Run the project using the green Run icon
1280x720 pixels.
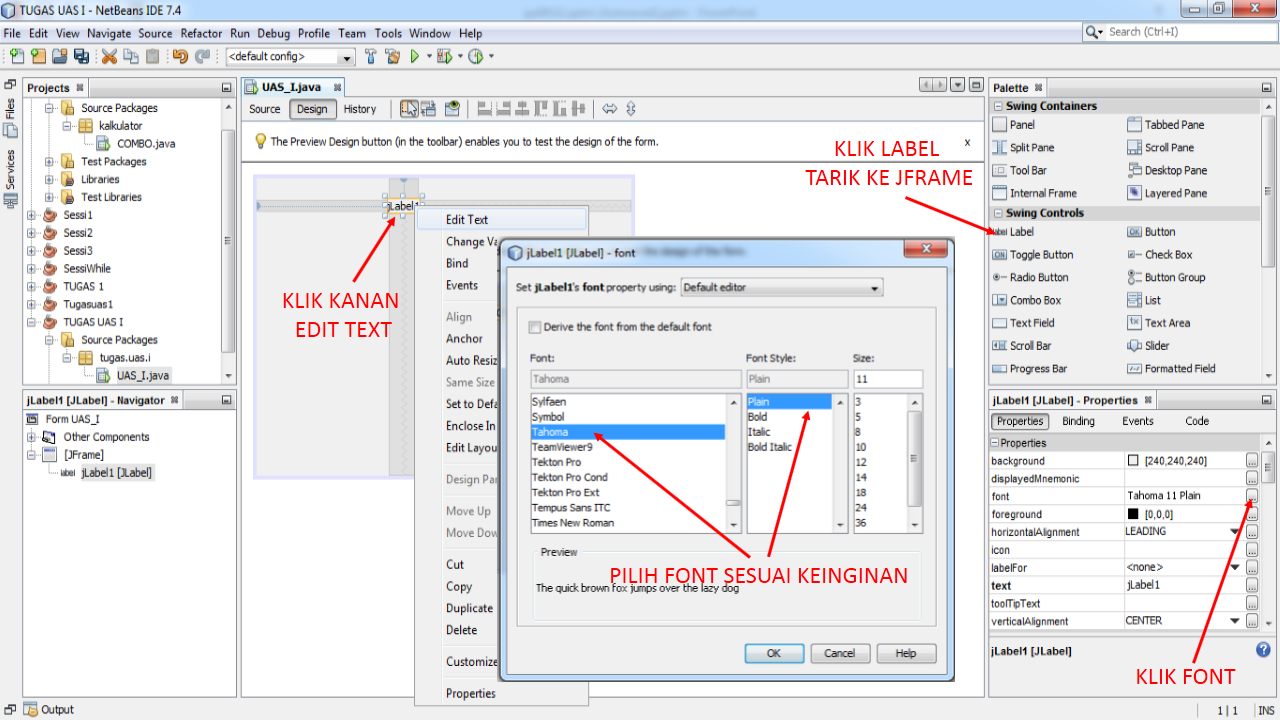pos(417,56)
